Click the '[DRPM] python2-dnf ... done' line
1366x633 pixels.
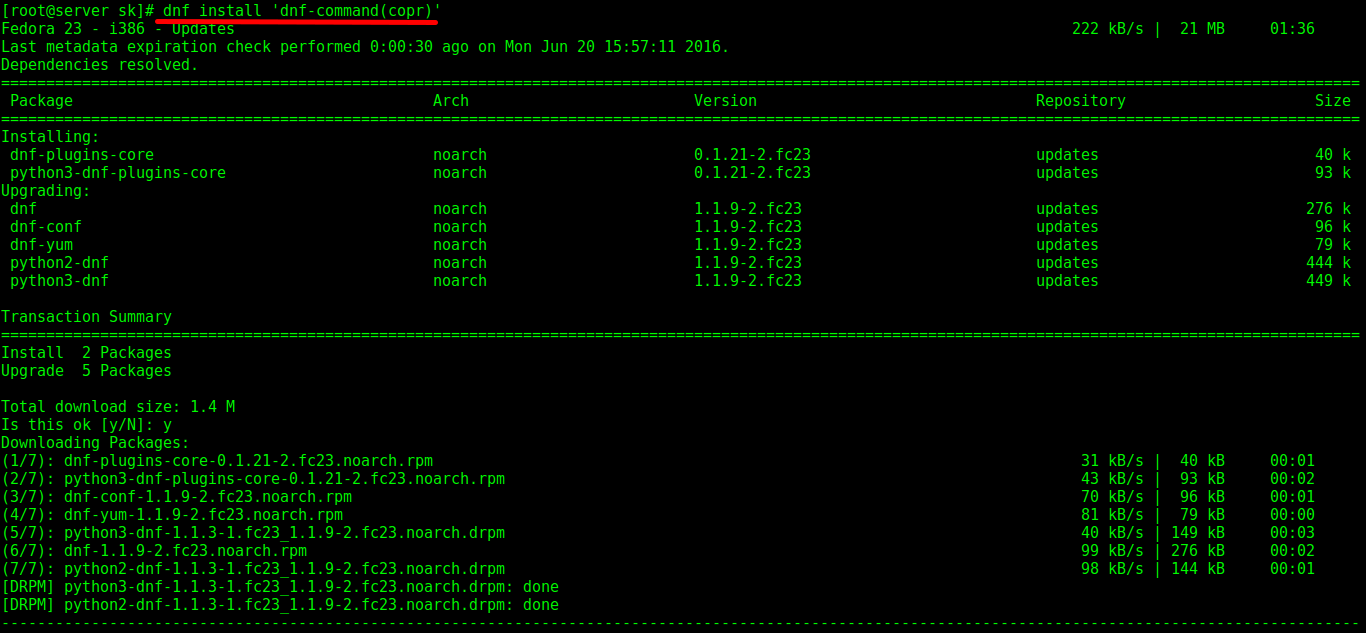[x=280, y=605]
